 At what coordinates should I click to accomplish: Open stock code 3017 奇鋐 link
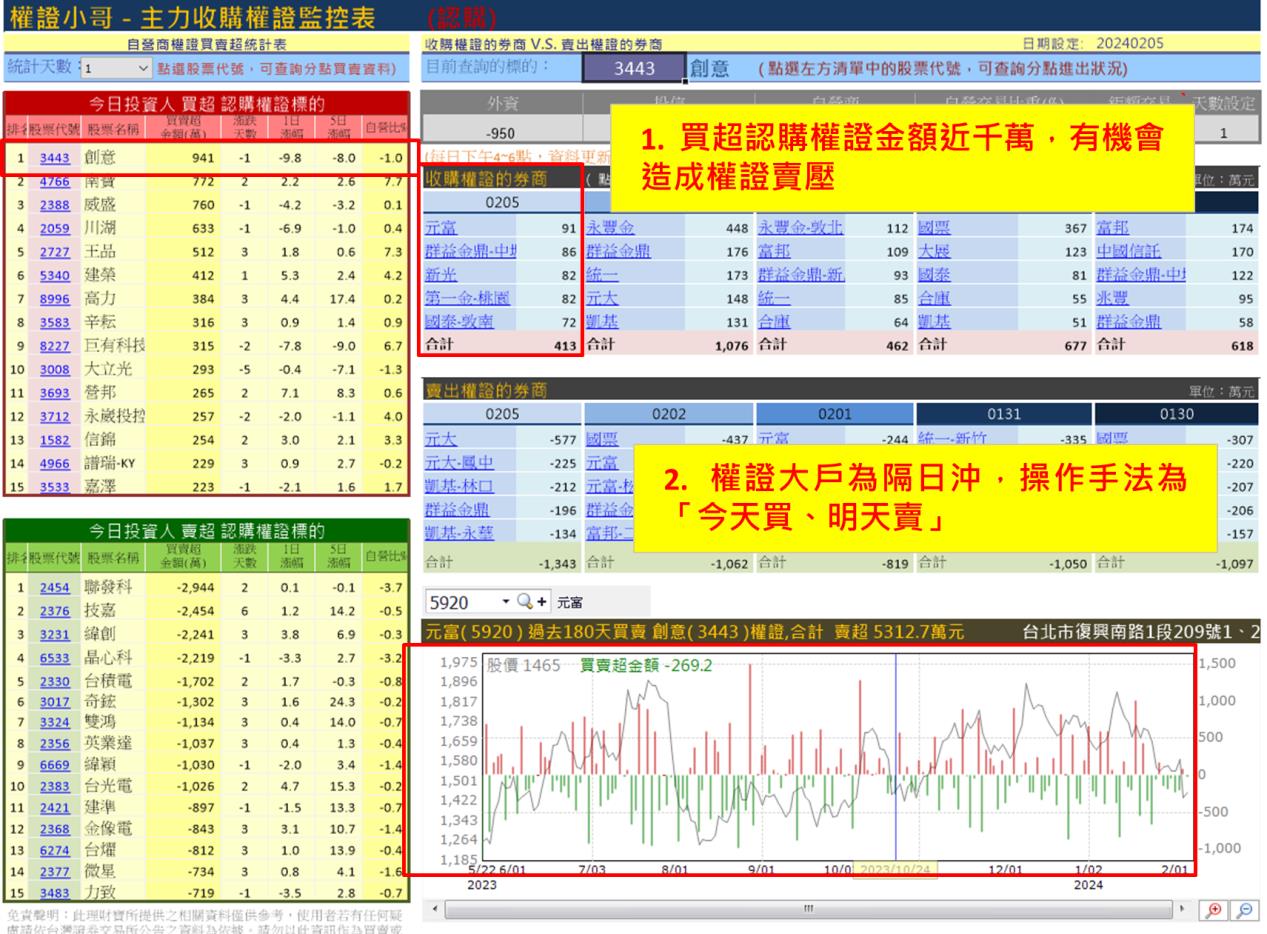point(54,703)
